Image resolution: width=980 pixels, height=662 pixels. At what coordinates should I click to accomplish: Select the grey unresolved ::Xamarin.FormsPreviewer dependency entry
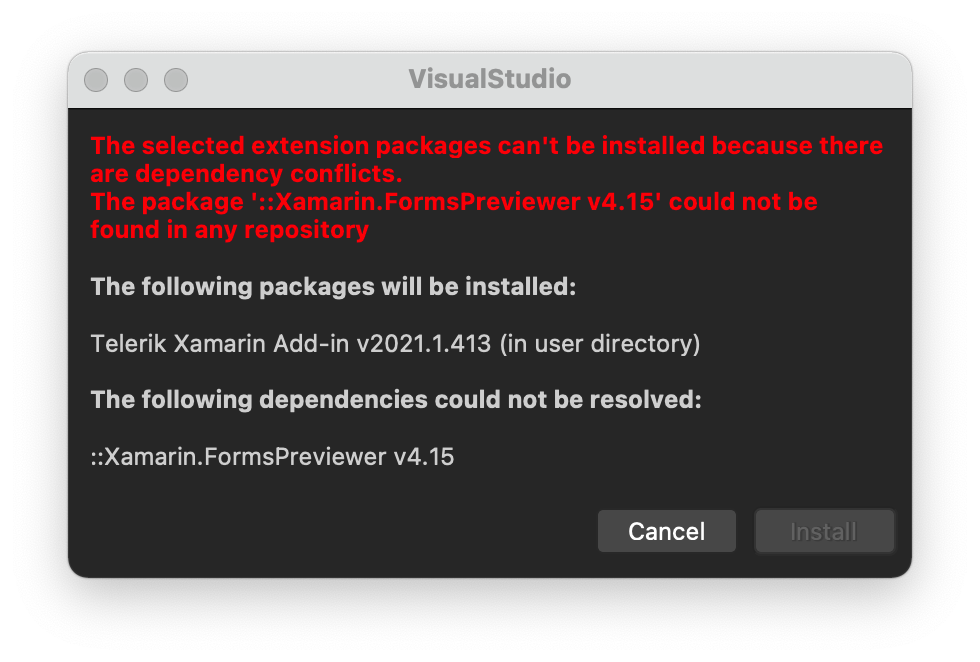click(x=238, y=457)
